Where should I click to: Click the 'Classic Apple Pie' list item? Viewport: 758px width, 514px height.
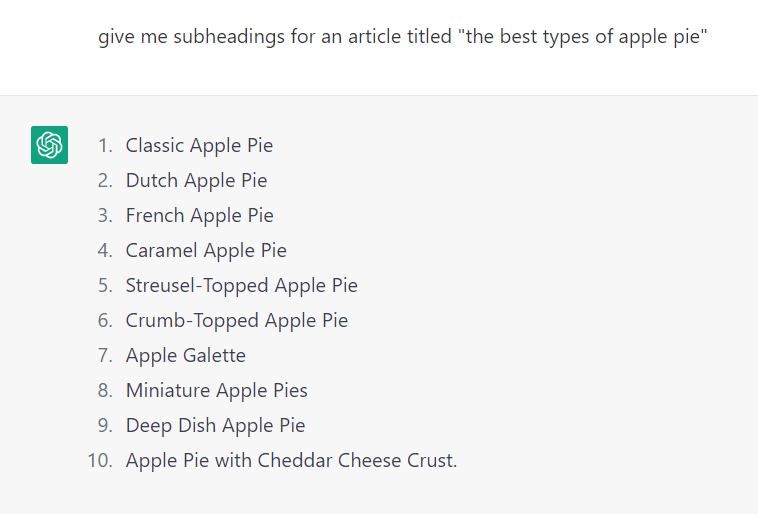click(x=199, y=146)
